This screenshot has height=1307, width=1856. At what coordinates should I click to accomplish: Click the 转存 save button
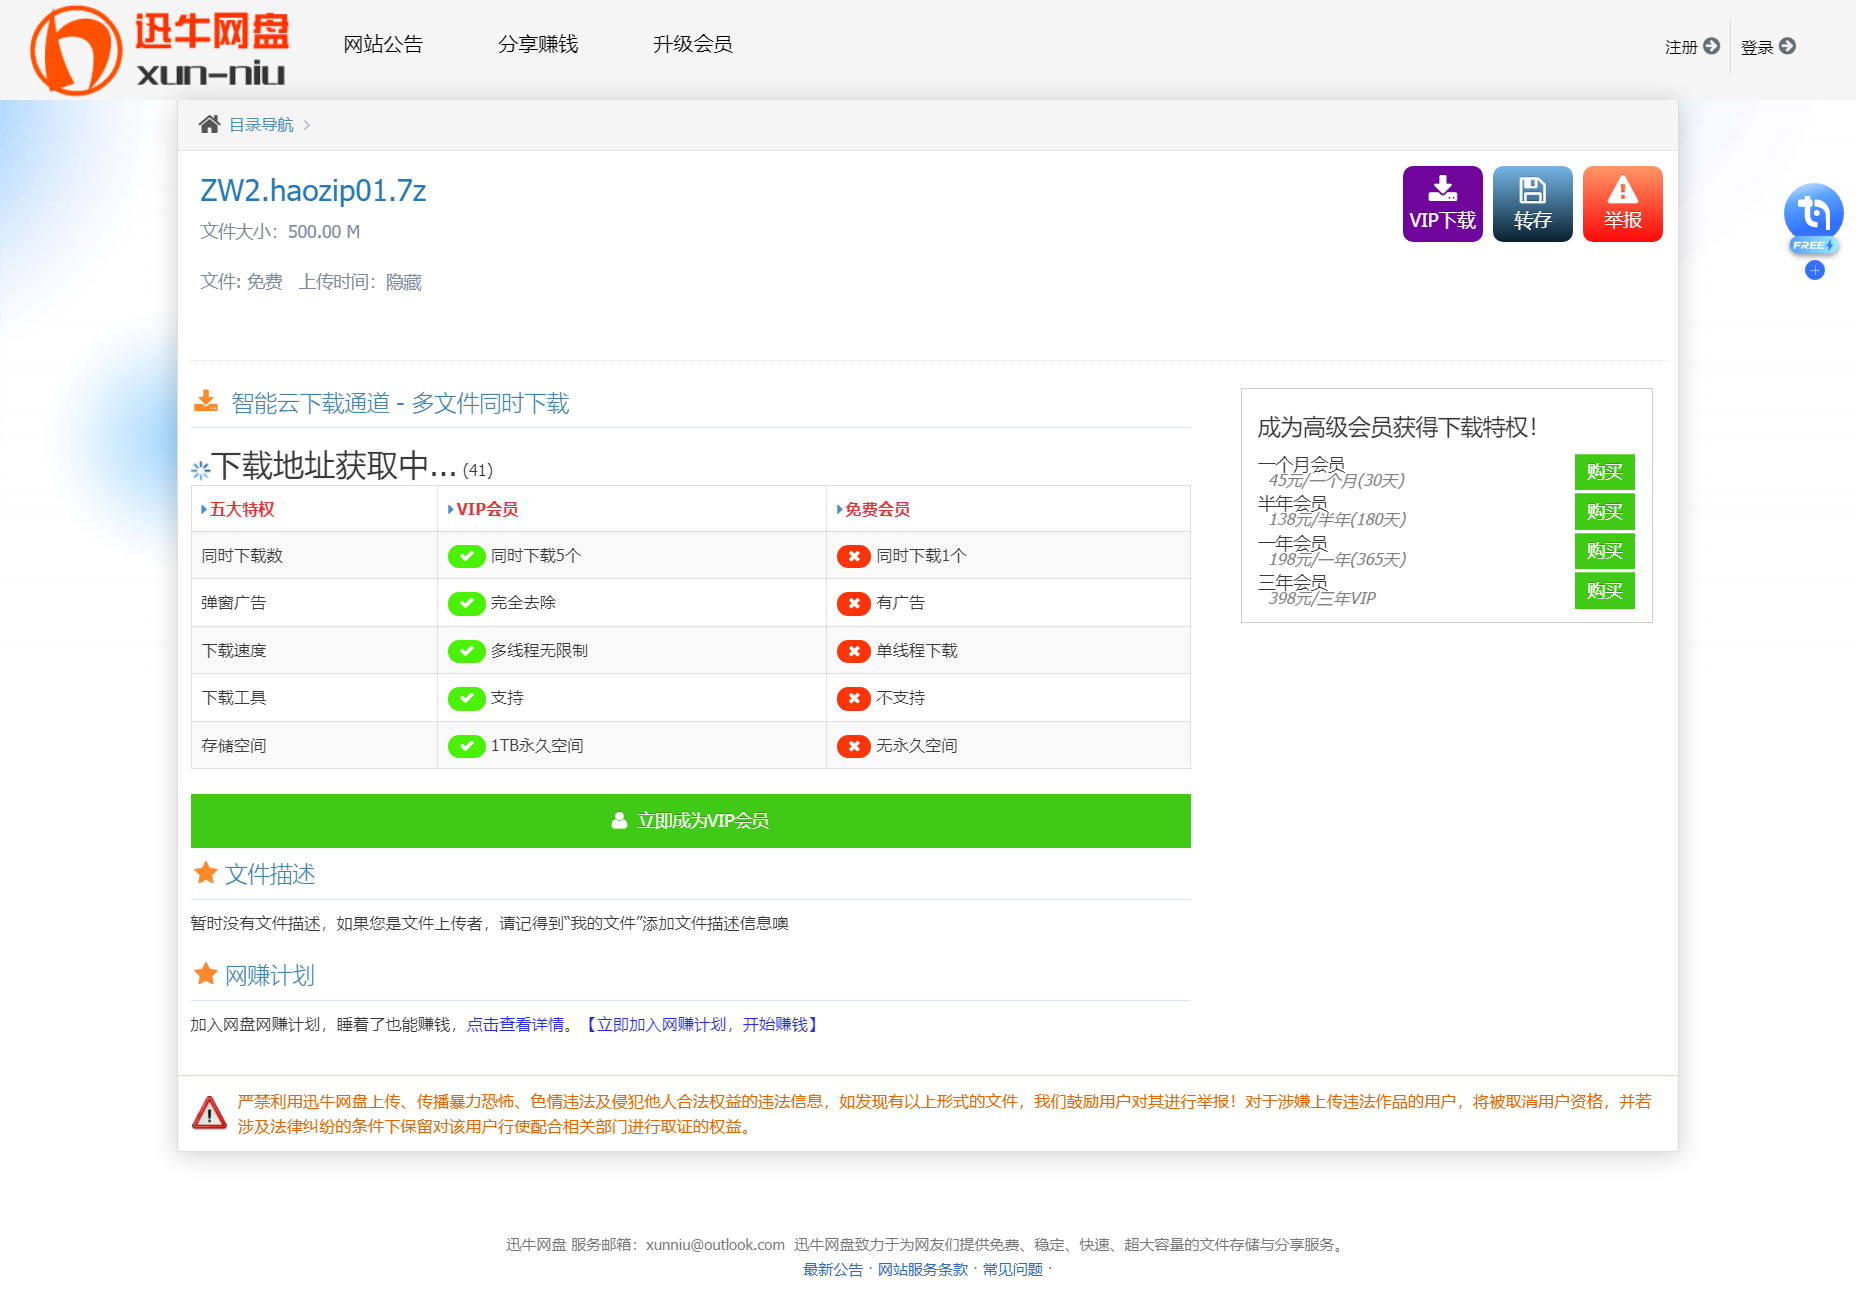click(x=1533, y=204)
